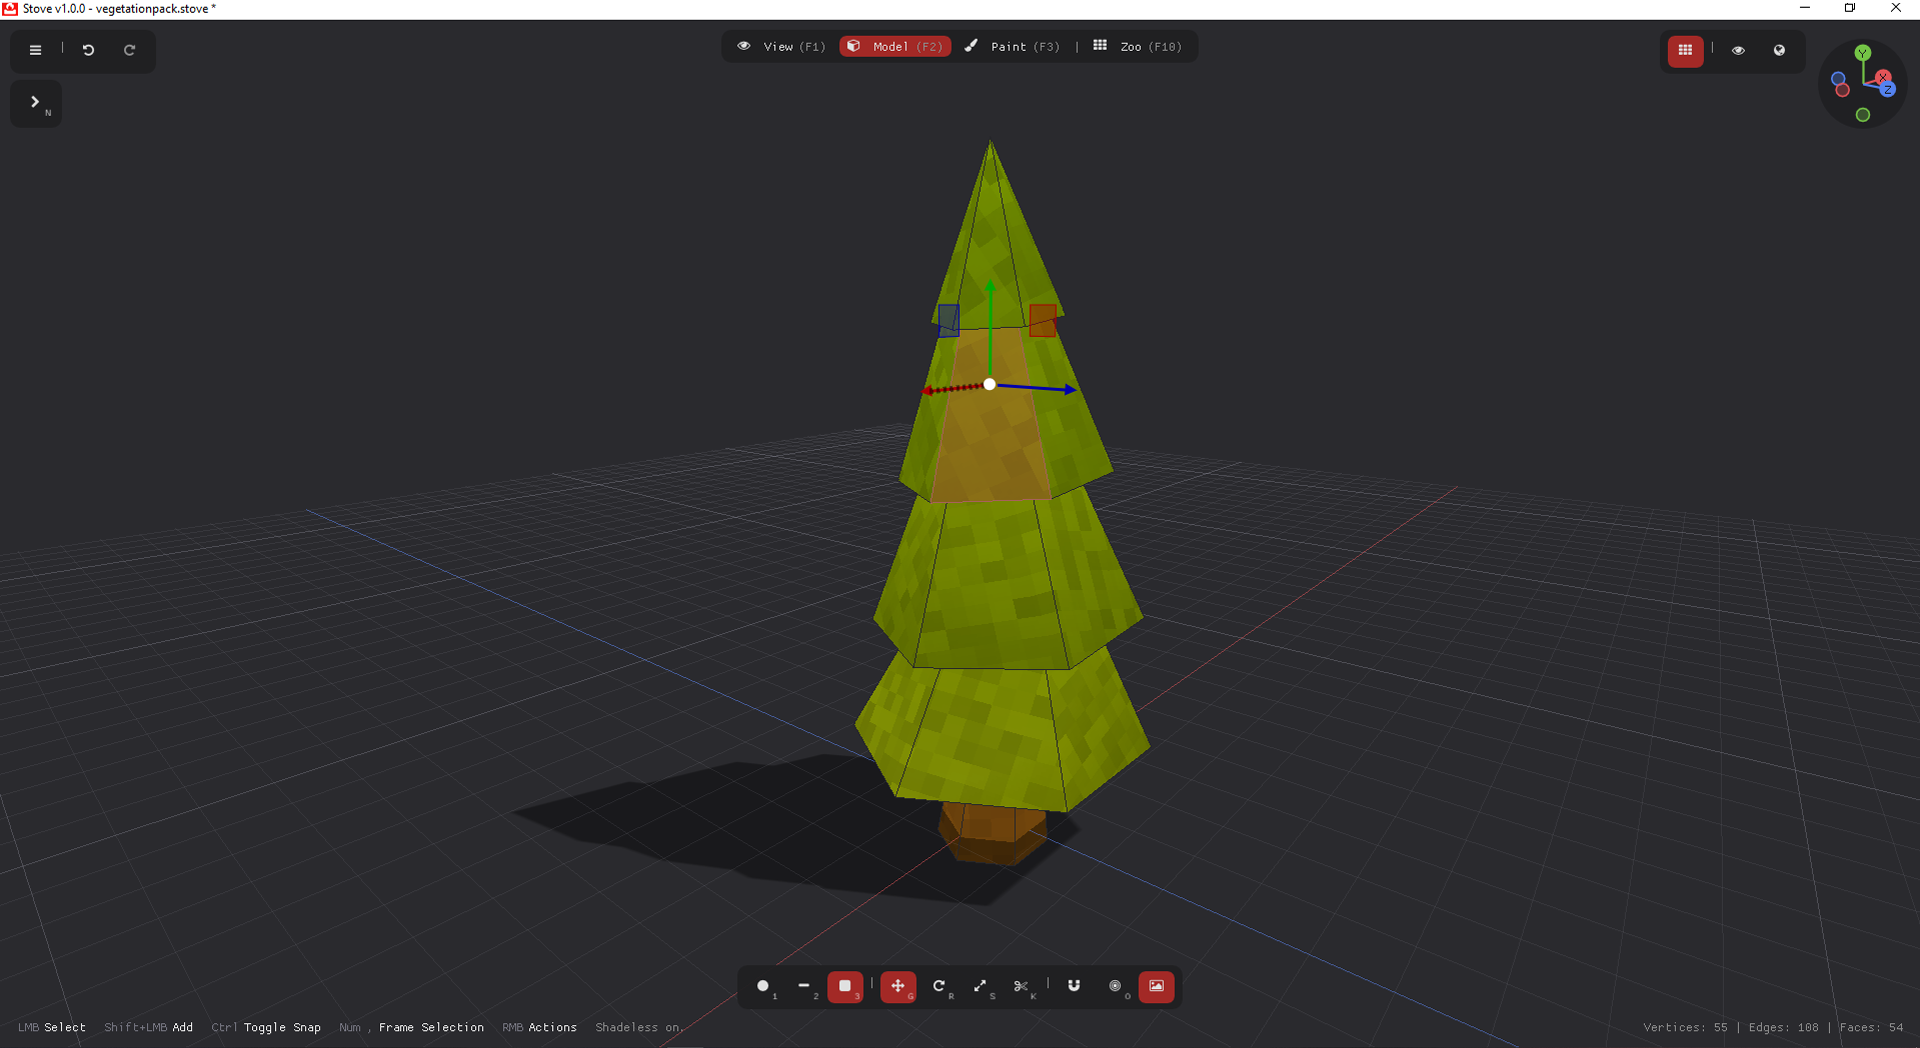Viewport: 1920px width, 1048px height.
Task: Select face mode in bottom toolbar
Action: coord(846,987)
